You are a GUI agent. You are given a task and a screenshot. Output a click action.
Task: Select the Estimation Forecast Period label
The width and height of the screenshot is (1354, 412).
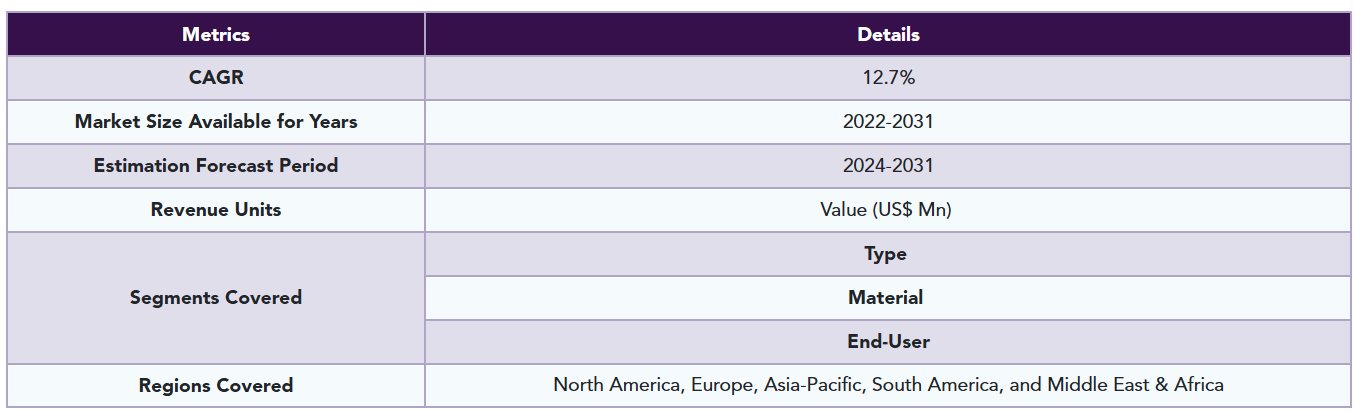216,166
